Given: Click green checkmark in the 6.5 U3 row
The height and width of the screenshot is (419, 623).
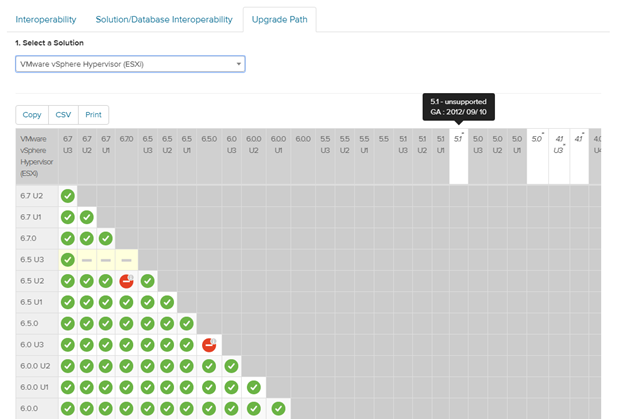Looking at the screenshot, I should pos(68,260).
